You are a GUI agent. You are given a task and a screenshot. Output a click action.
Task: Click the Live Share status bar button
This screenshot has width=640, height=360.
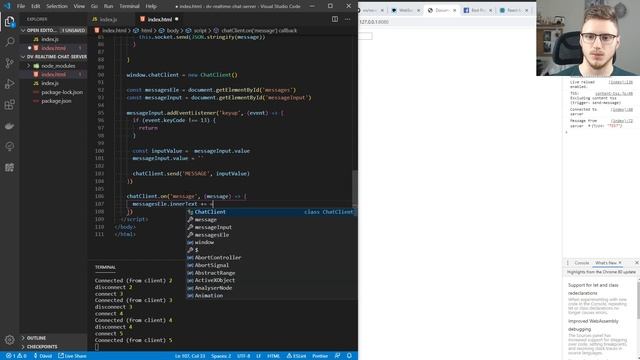[72, 356]
